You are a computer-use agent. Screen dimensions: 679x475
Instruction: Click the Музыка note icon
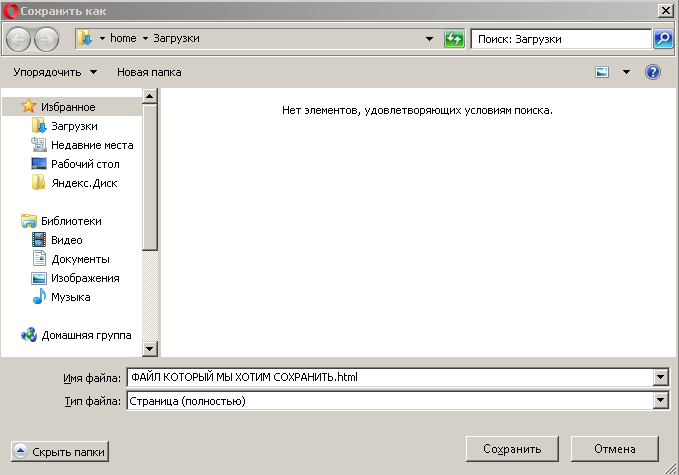click(39, 297)
